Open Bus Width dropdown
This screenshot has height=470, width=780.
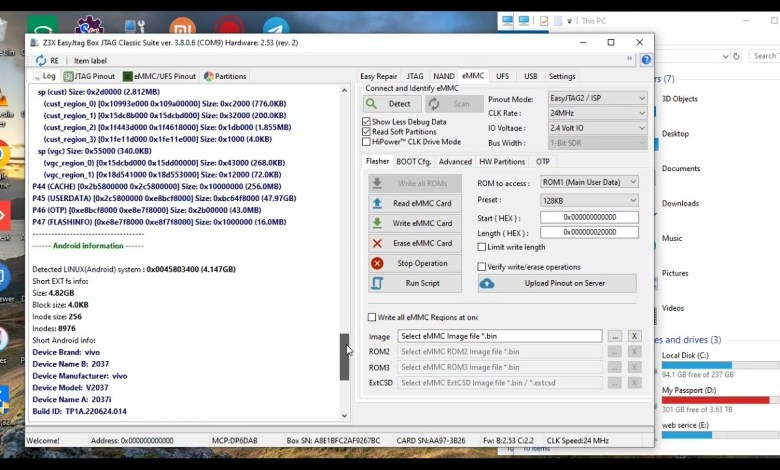(597, 143)
